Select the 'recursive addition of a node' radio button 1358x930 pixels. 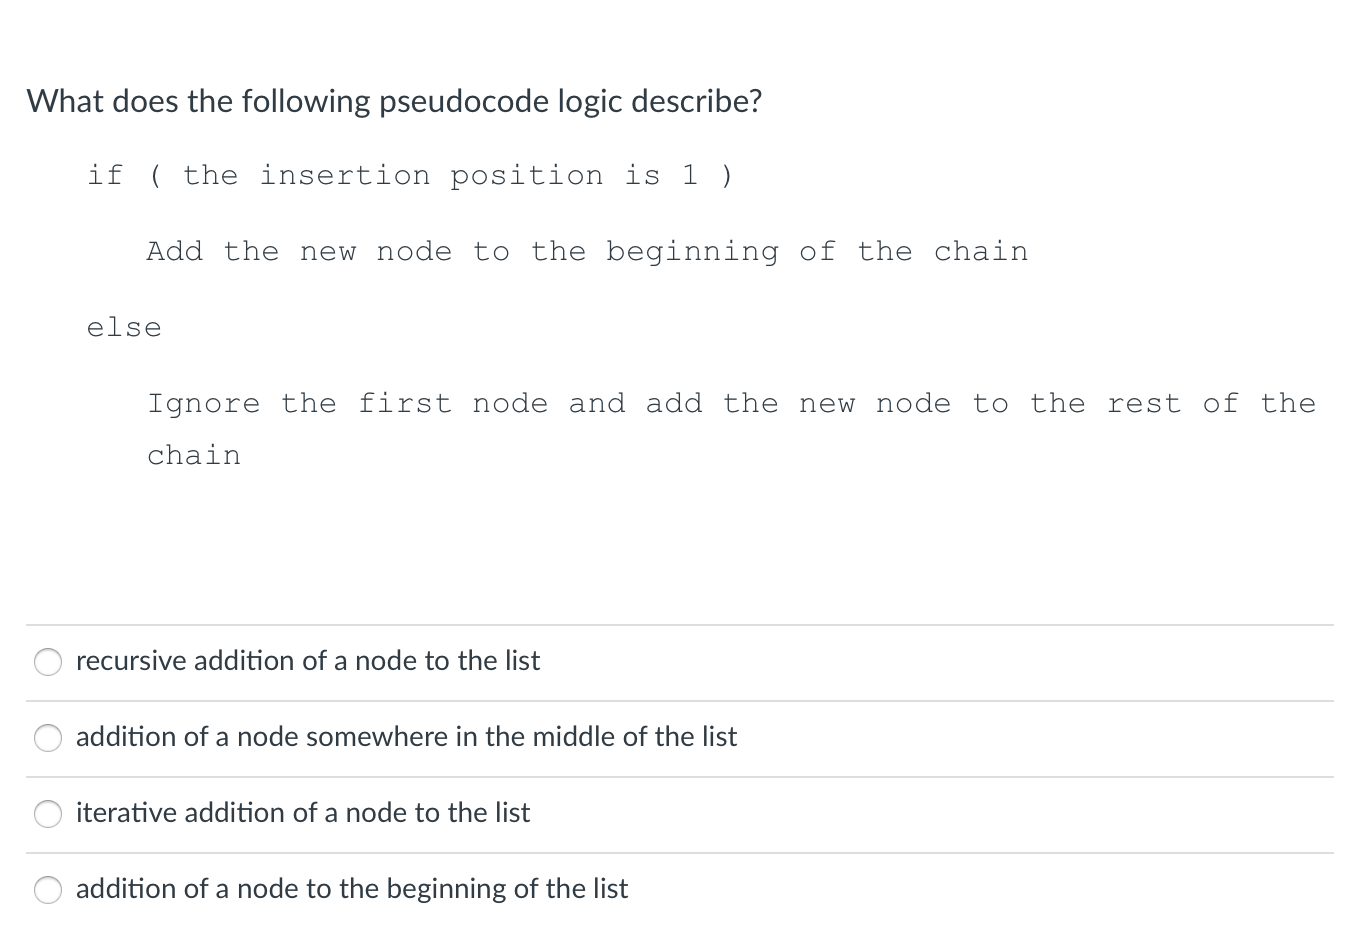coord(47,661)
